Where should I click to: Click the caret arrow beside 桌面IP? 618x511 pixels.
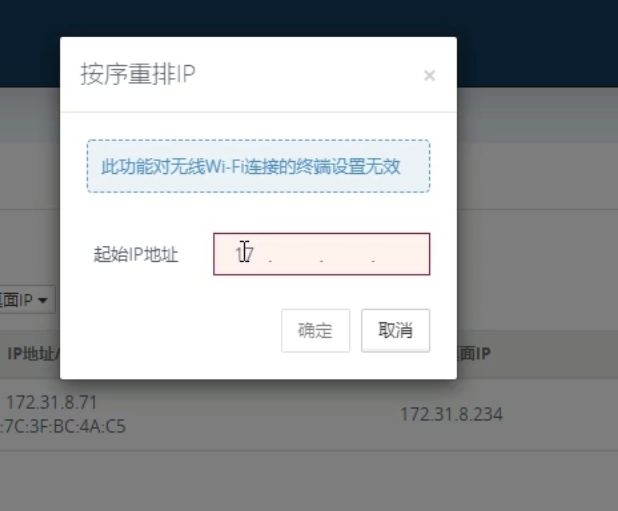[x=42, y=301]
